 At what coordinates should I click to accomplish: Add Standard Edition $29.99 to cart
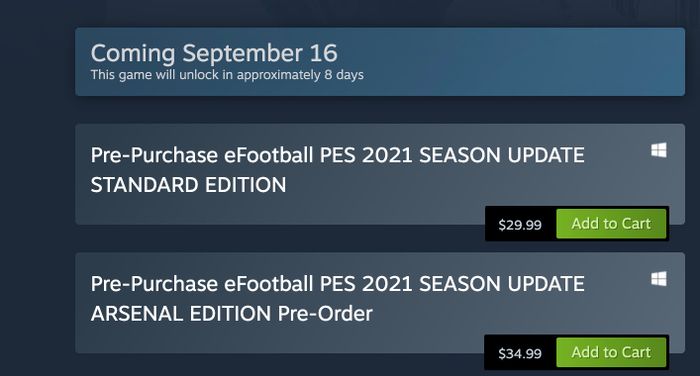611,223
